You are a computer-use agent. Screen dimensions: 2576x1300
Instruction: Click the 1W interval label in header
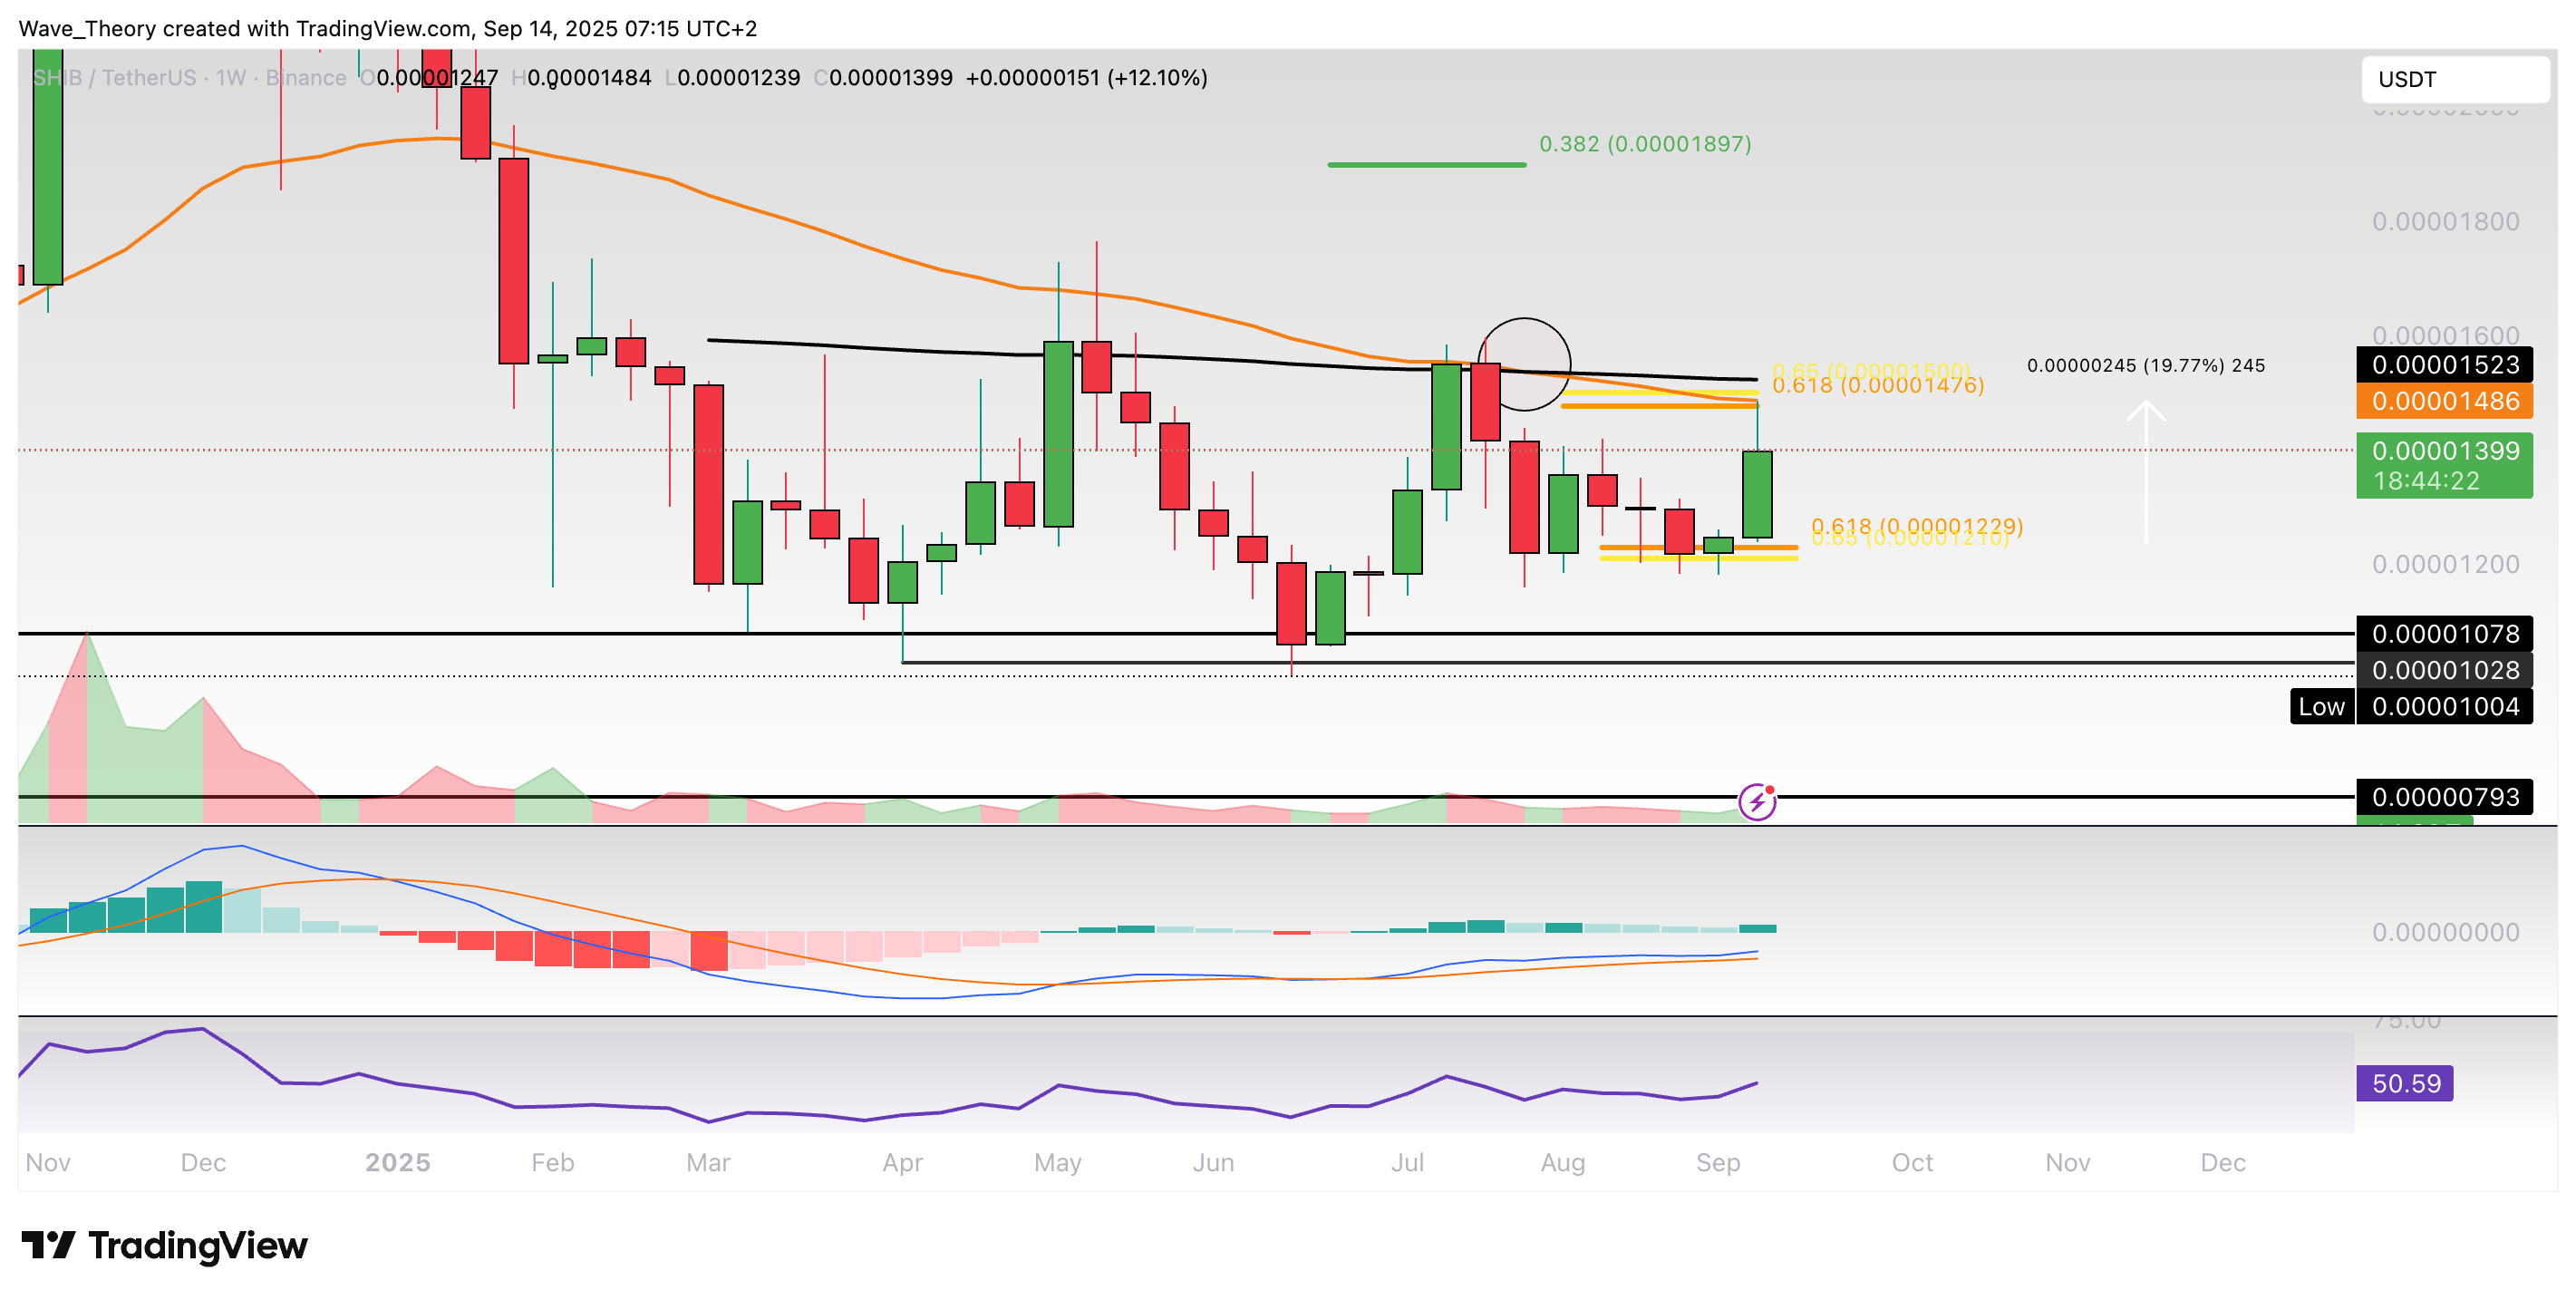(x=230, y=78)
